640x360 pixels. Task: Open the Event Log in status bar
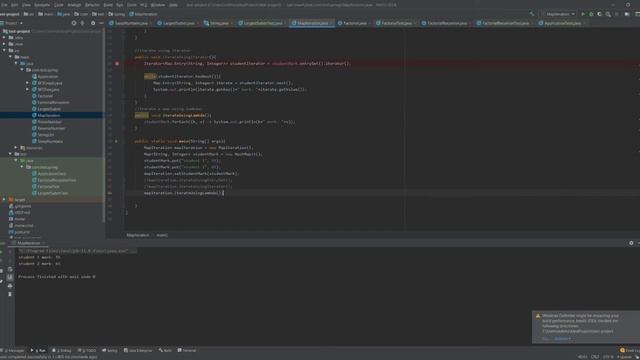coord(630,350)
